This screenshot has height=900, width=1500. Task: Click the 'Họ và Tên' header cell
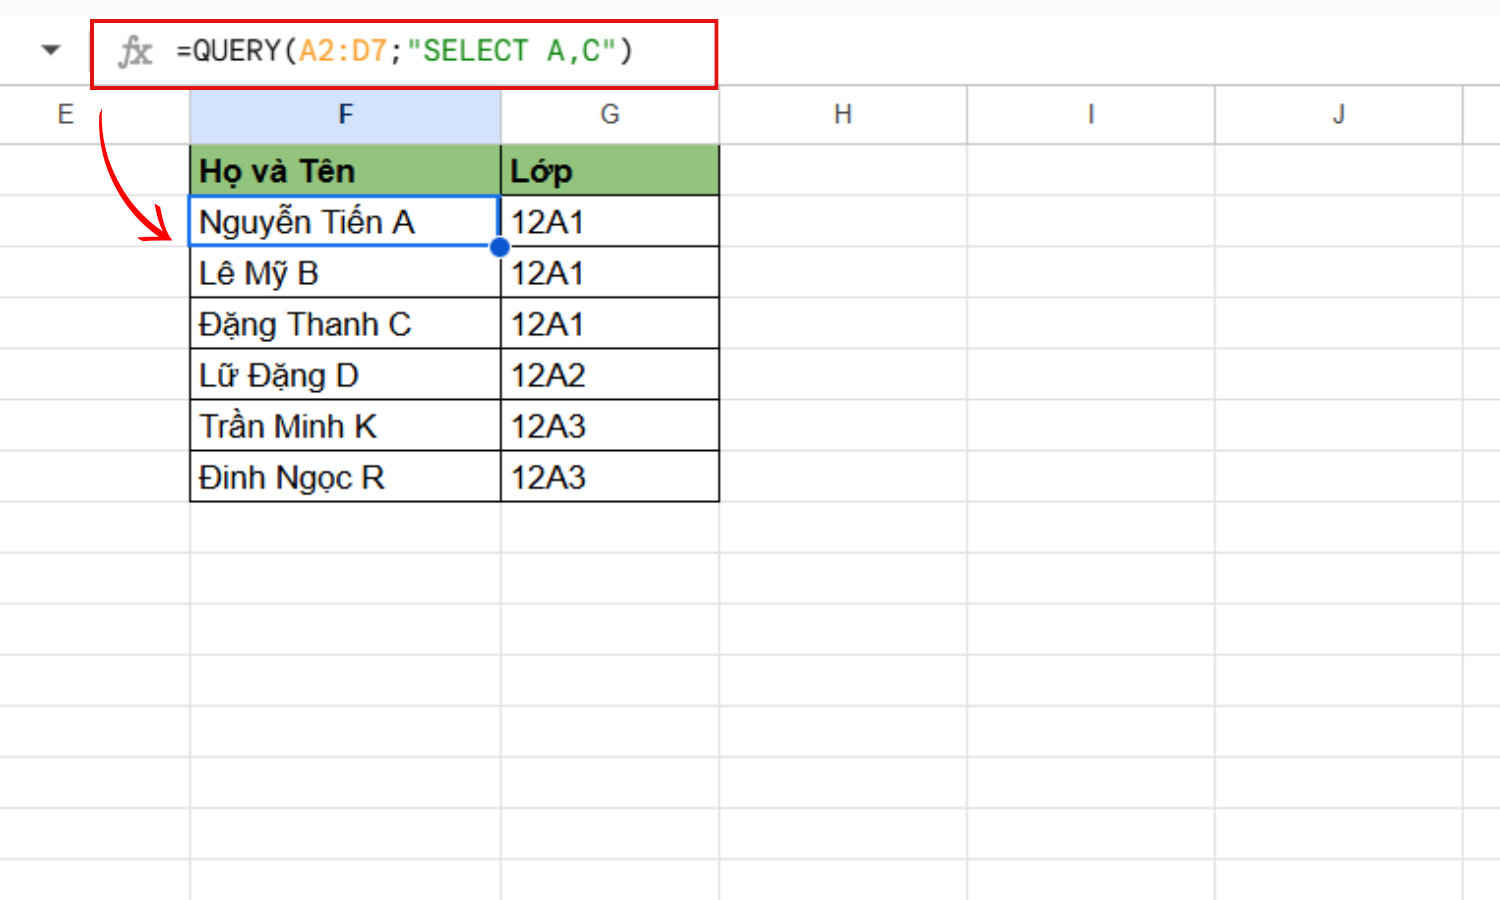pos(344,171)
